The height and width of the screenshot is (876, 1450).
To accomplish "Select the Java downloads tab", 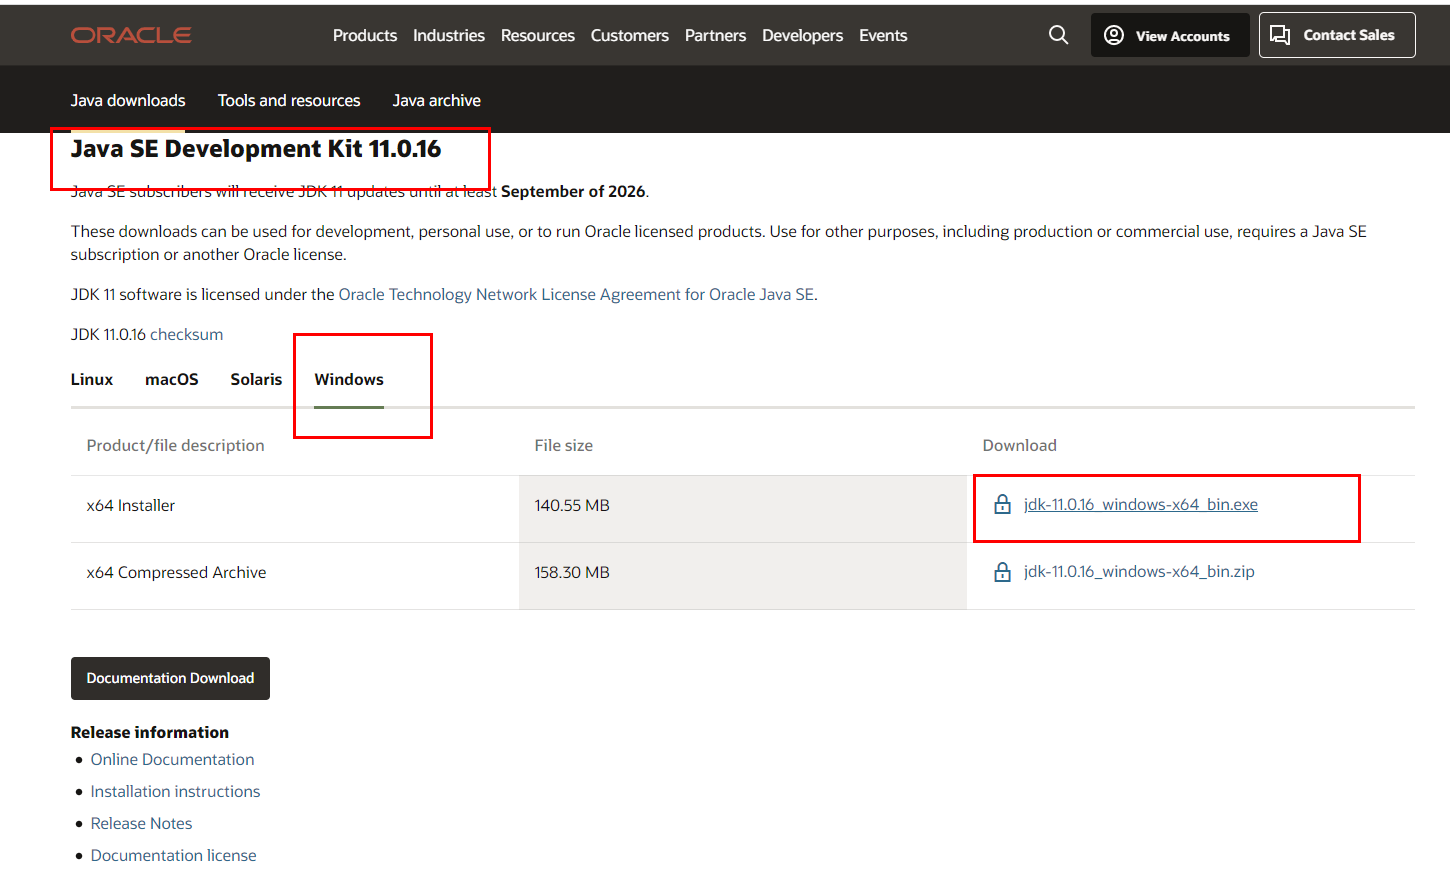I will [128, 100].
